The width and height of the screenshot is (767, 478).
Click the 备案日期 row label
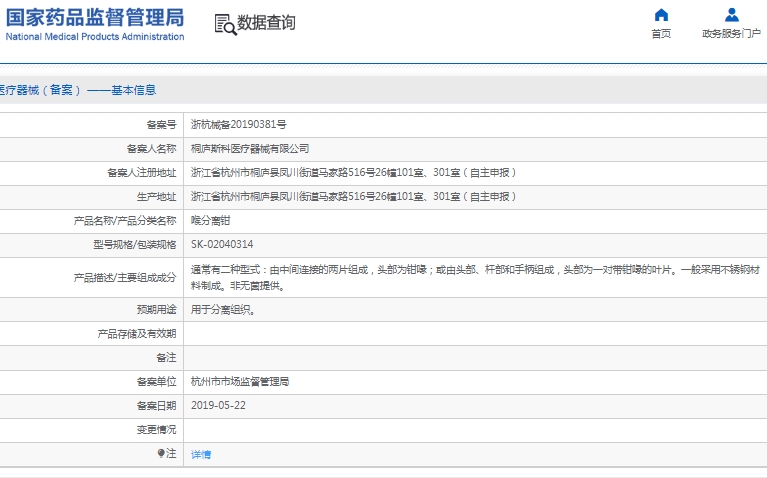157,406
